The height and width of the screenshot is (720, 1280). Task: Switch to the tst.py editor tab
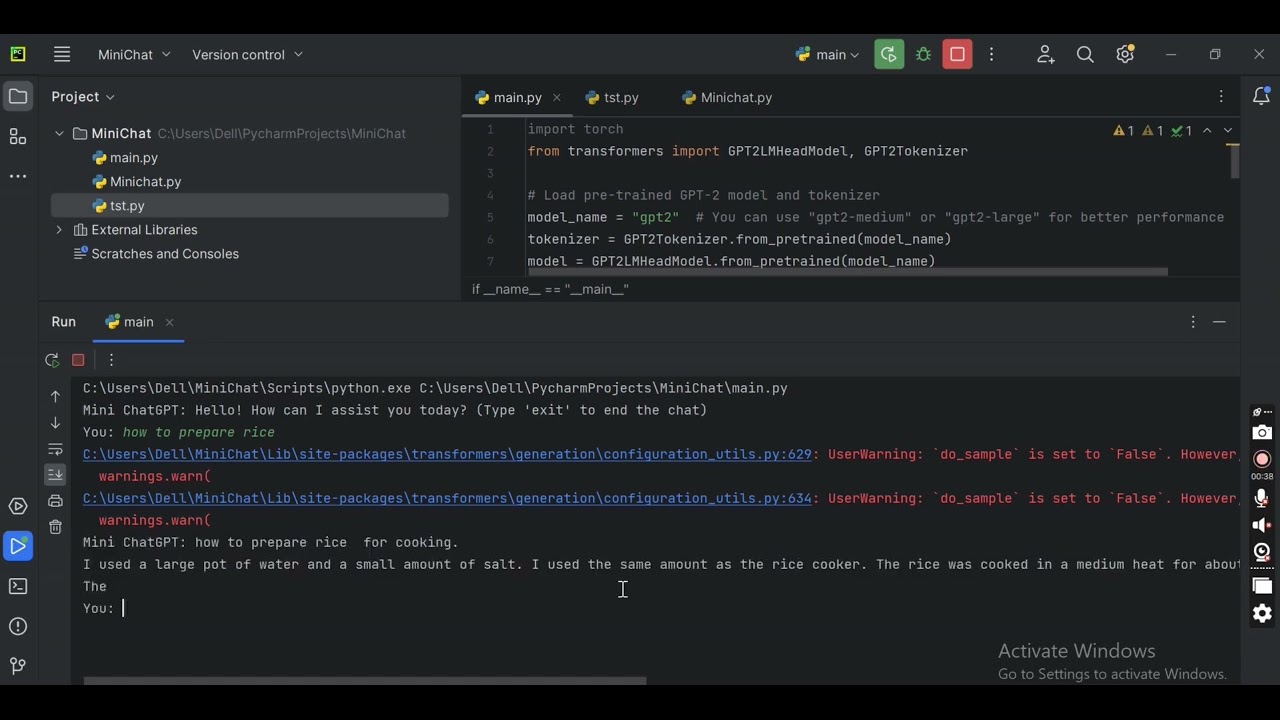pyautogui.click(x=612, y=98)
